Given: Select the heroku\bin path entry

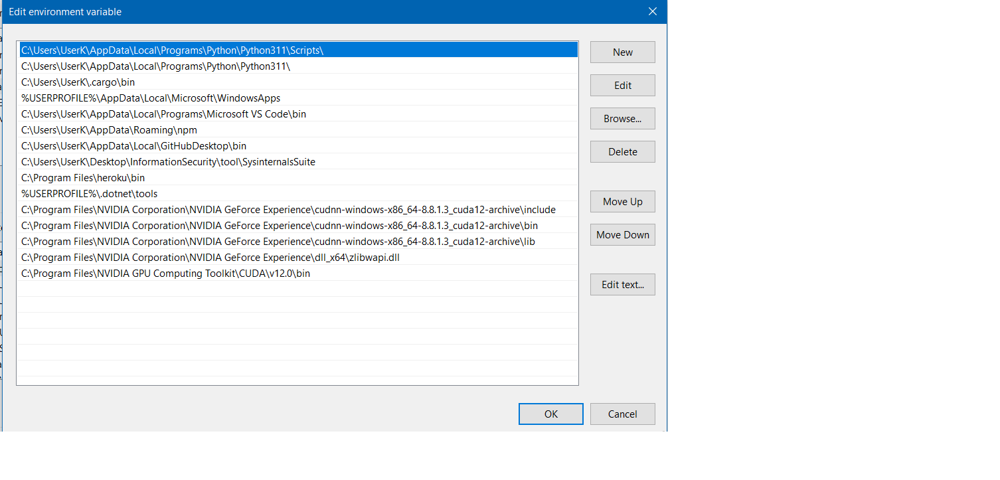Looking at the screenshot, I should [298, 178].
